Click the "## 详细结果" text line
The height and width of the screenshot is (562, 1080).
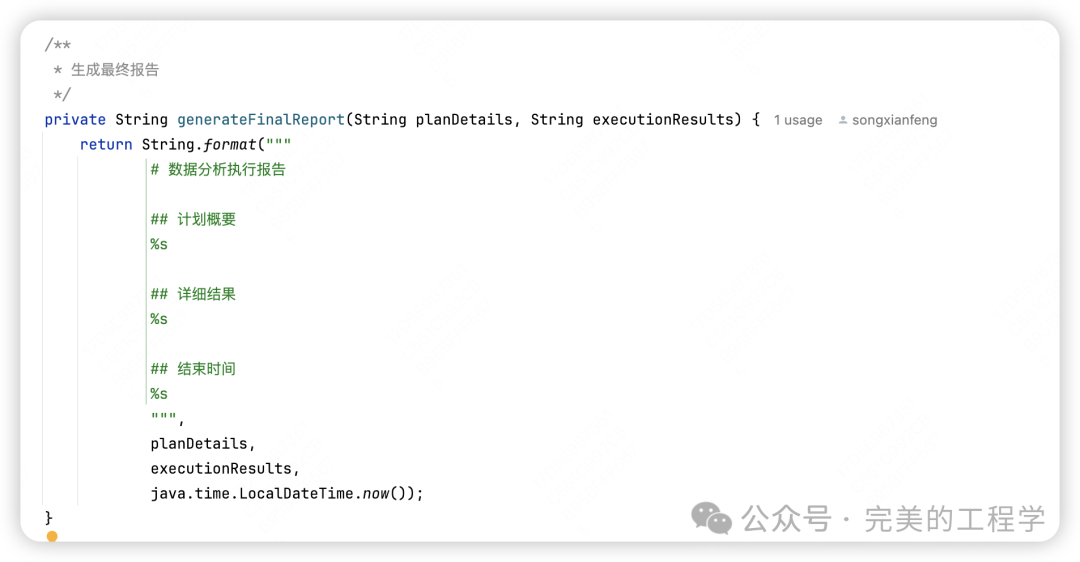pos(193,294)
